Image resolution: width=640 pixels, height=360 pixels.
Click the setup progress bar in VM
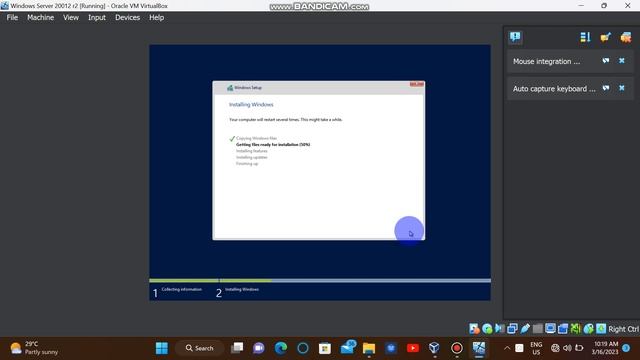(x=320, y=280)
